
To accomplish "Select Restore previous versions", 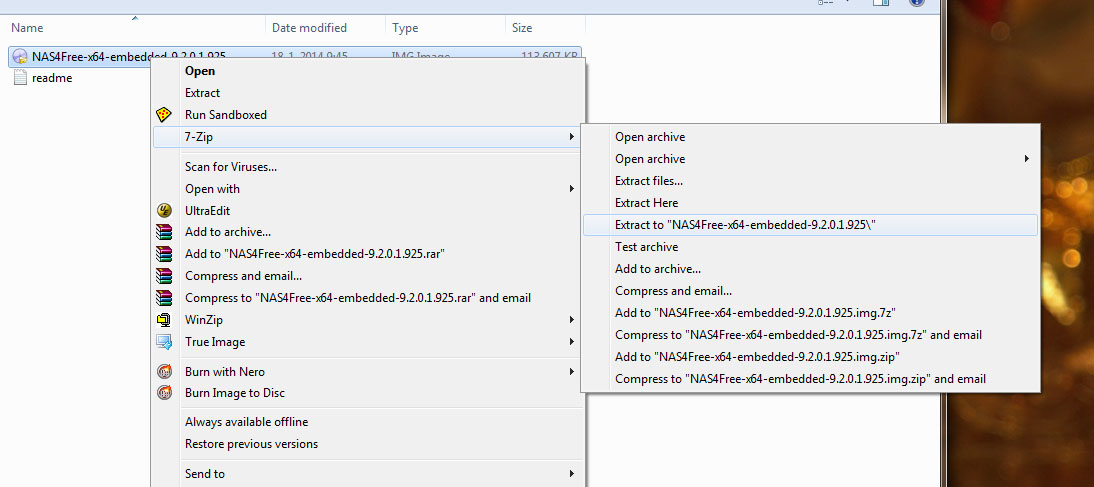I will 251,444.
